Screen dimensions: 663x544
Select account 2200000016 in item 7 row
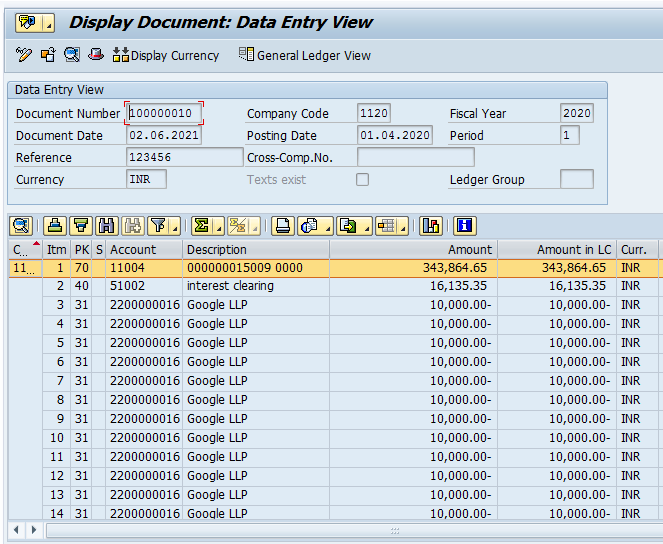[144, 381]
